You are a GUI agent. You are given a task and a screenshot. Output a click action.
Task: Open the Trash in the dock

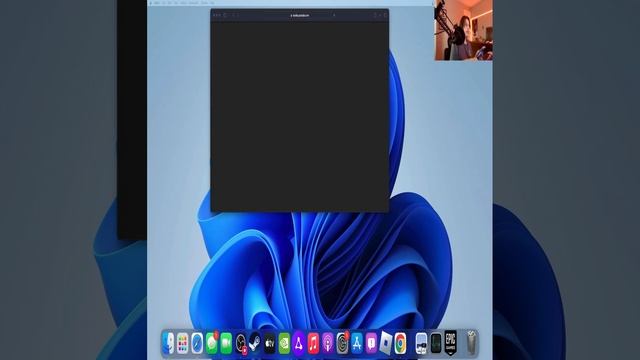[x=471, y=343]
